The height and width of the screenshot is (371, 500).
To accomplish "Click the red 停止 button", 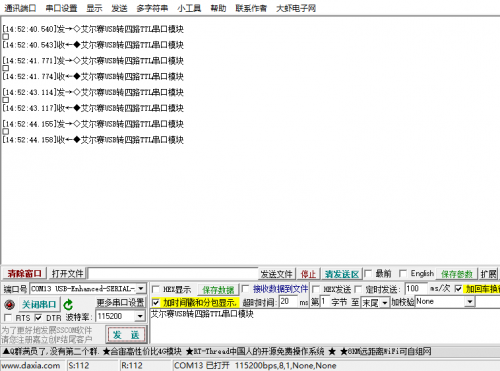I will click(308, 274).
